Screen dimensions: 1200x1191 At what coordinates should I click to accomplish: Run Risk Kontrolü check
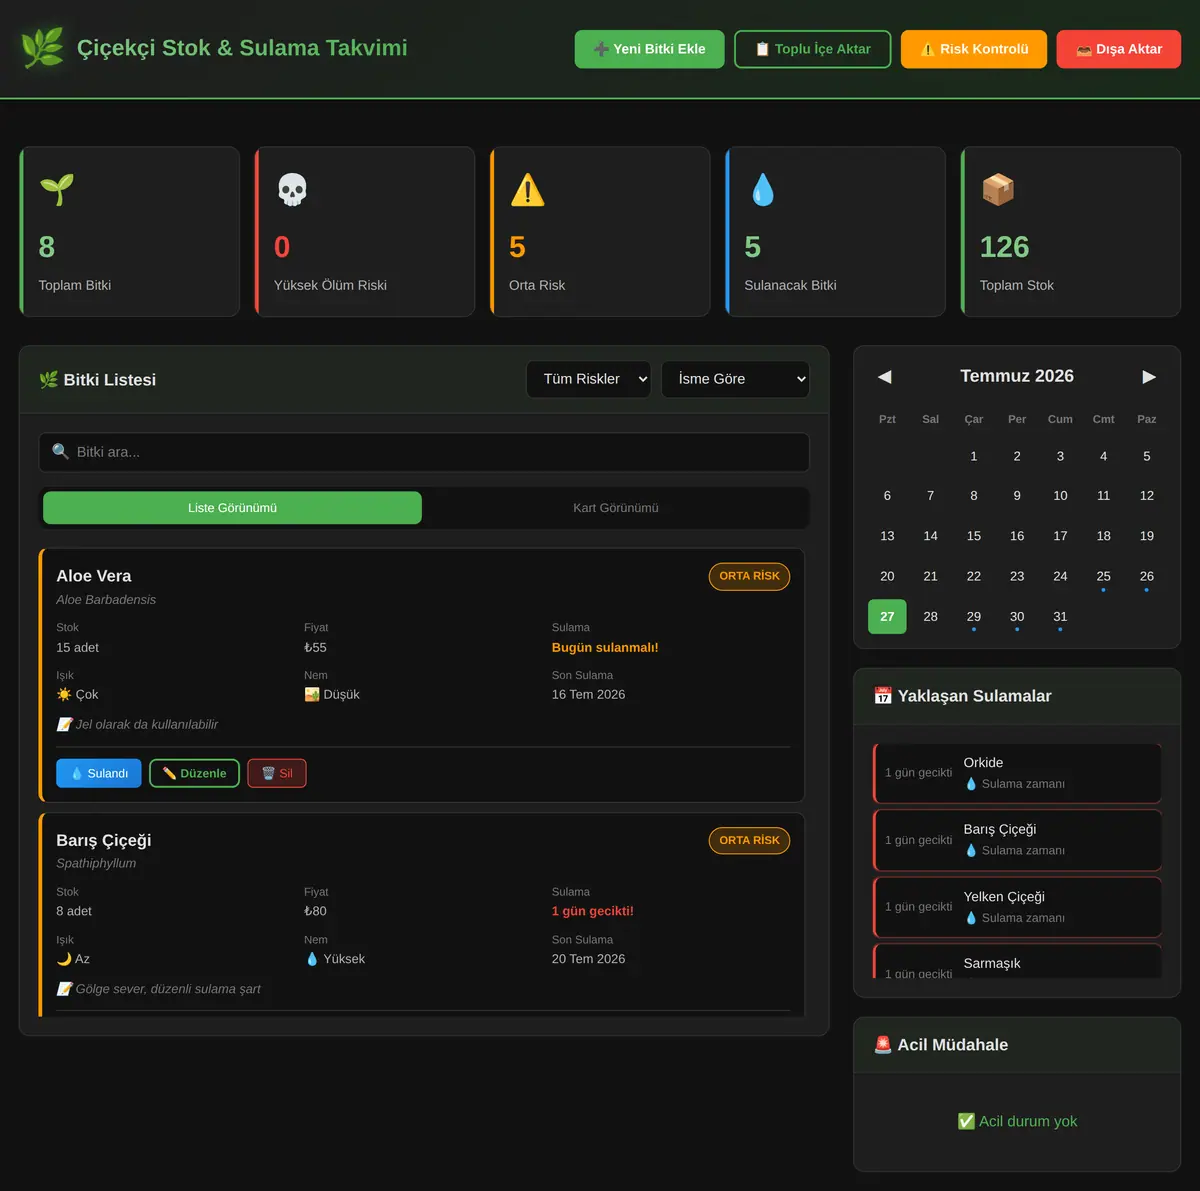(974, 49)
